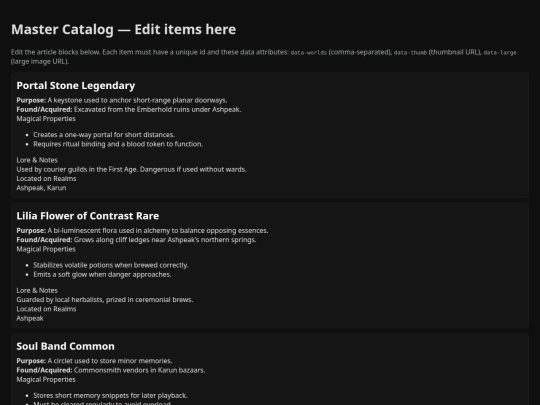Click 'Magical Properties' under Soul Band
The width and height of the screenshot is (540, 405).
pyautogui.click(x=46, y=380)
